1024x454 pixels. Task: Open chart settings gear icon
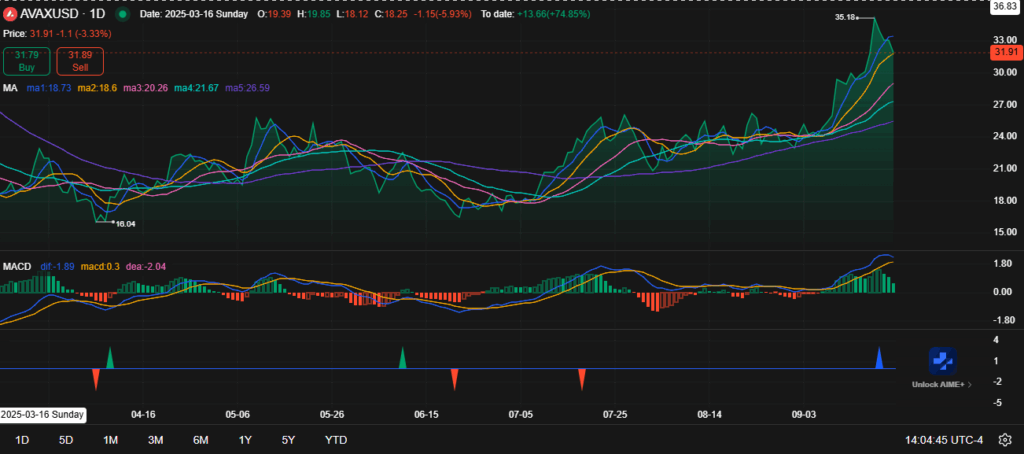[1005, 440]
